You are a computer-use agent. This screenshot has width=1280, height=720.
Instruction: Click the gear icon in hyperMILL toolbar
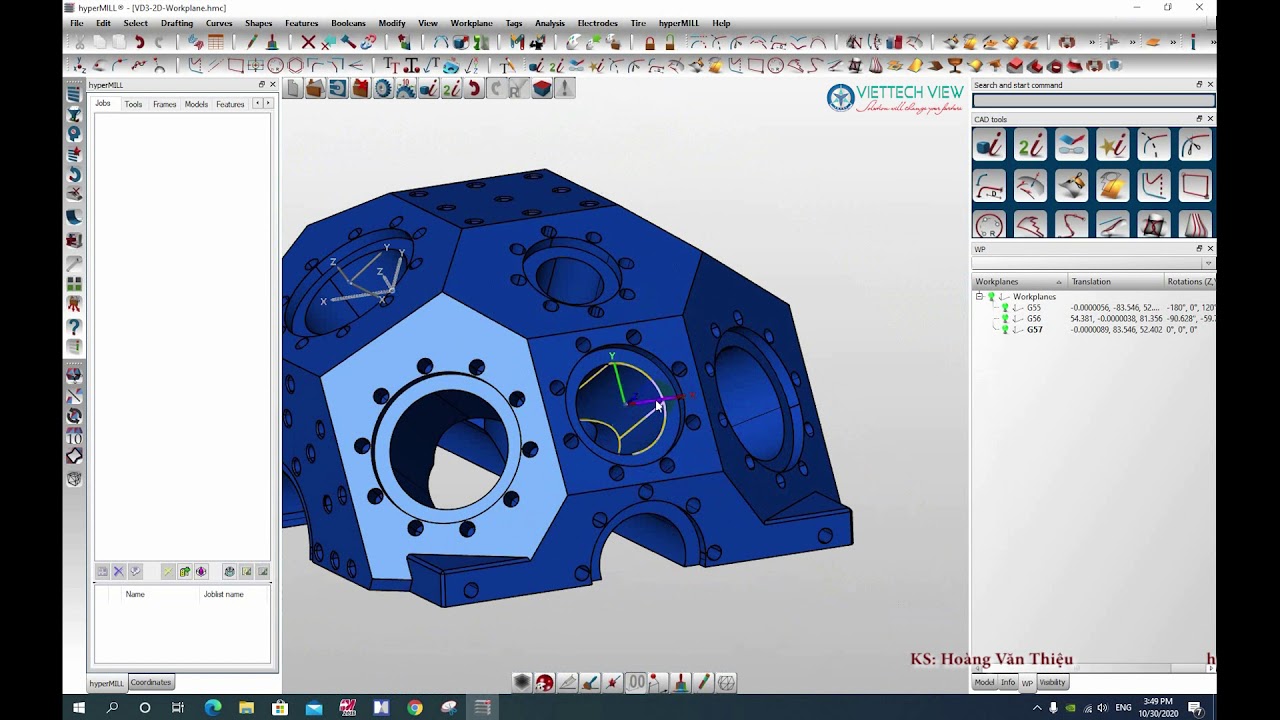pos(382,88)
